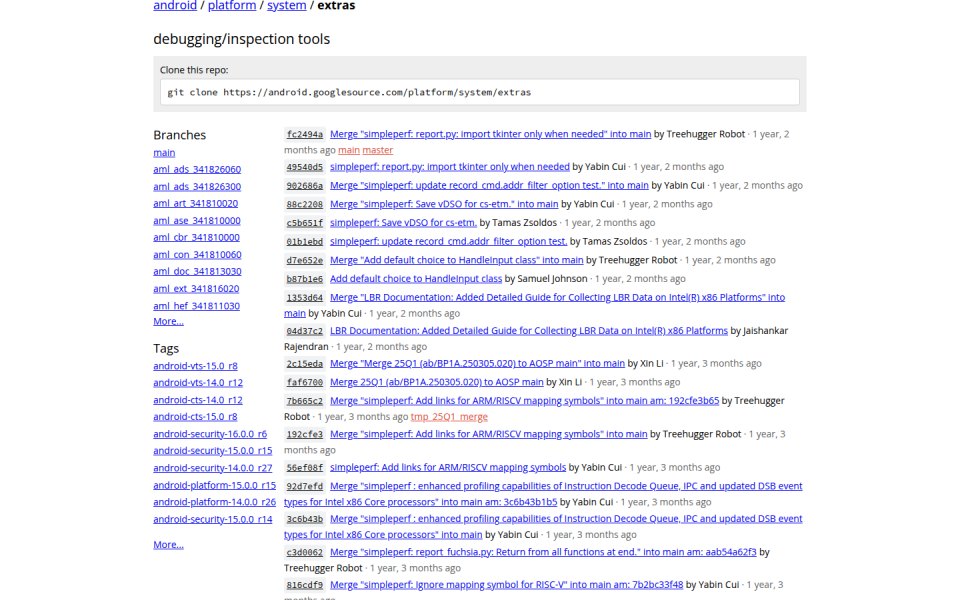Open commit hash d7e652e
The width and height of the screenshot is (960, 600).
tap(304, 260)
